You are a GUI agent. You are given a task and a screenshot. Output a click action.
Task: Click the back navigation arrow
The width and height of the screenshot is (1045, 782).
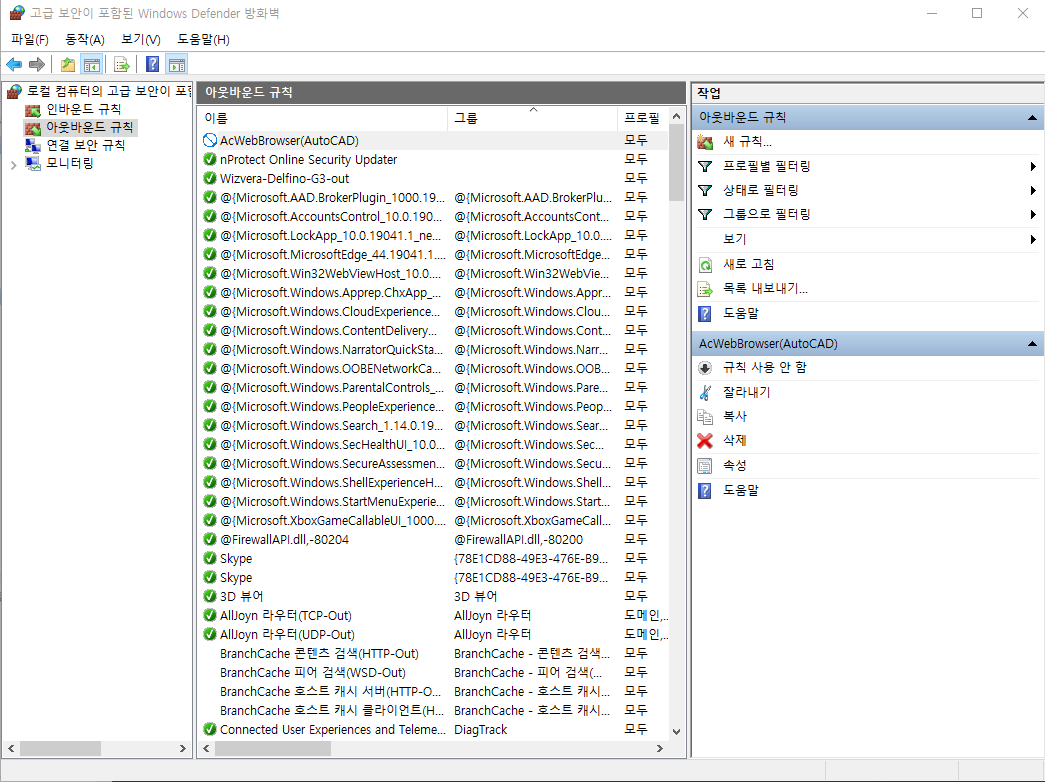[13, 63]
